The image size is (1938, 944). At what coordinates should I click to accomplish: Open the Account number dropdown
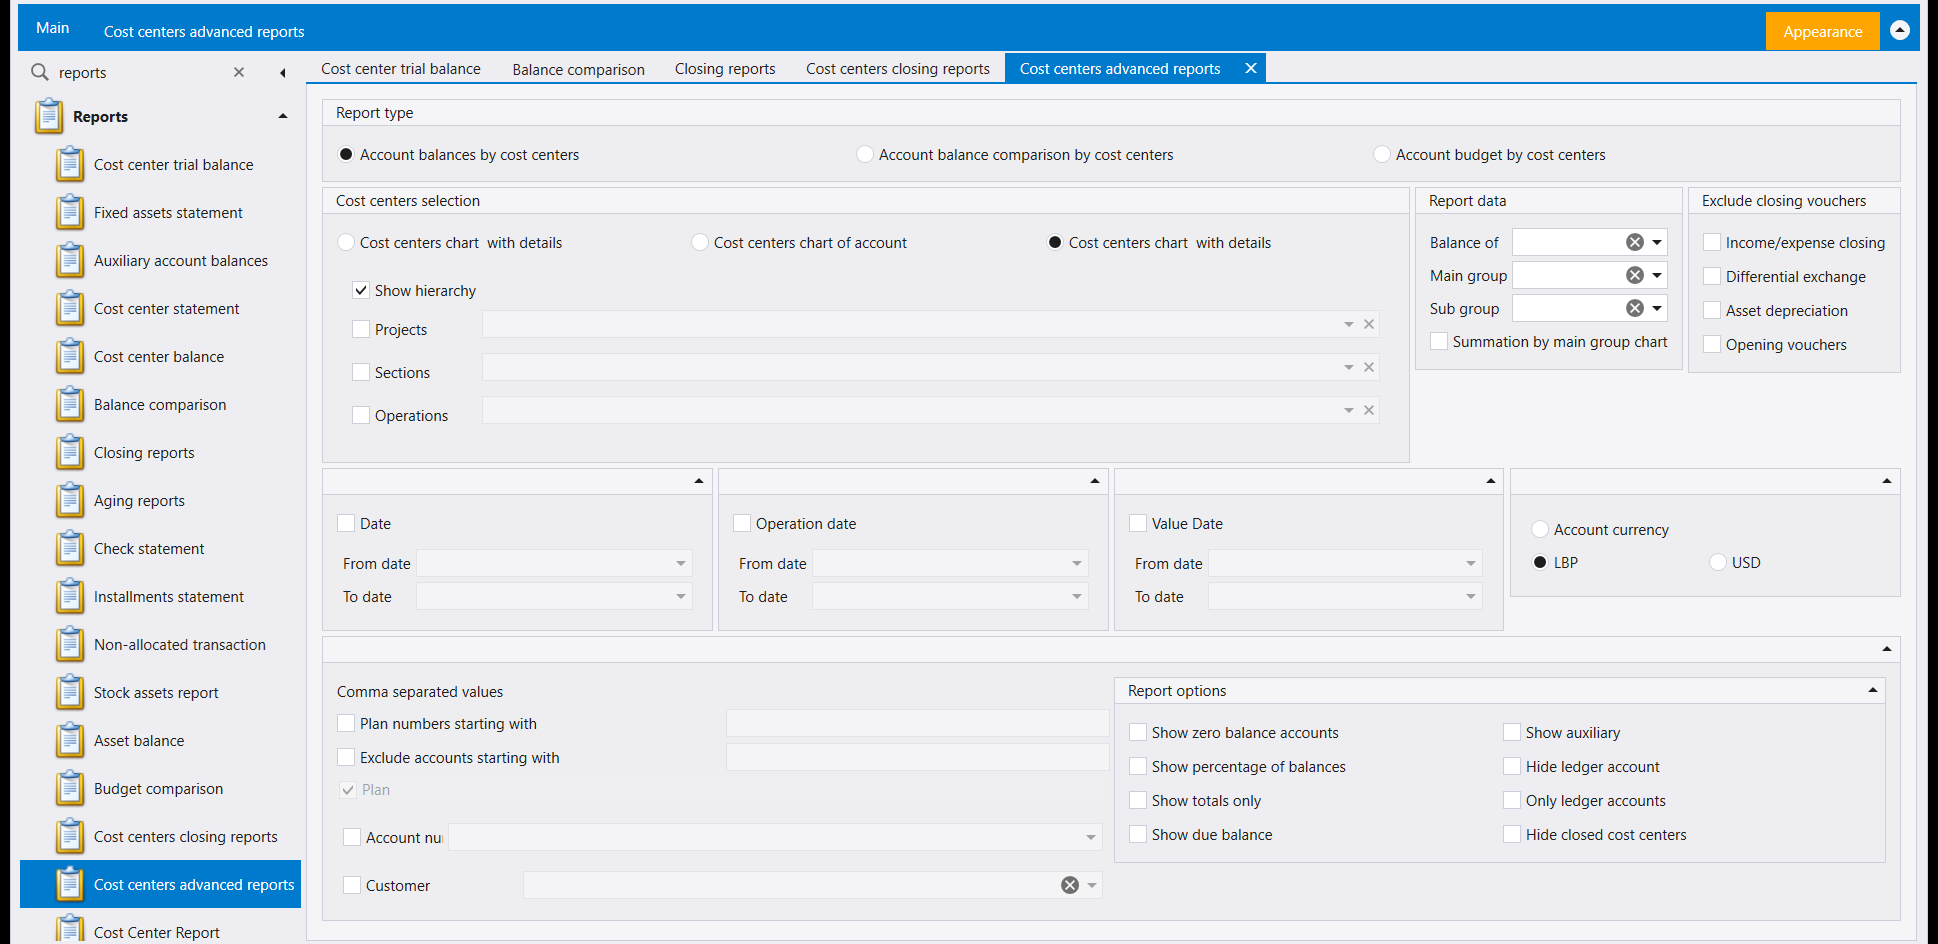pos(1091,837)
